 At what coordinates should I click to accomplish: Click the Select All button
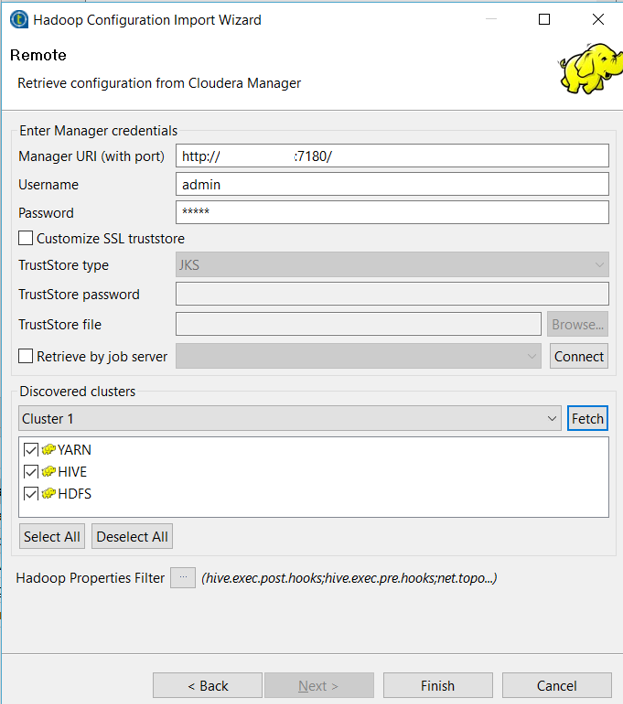(52, 536)
